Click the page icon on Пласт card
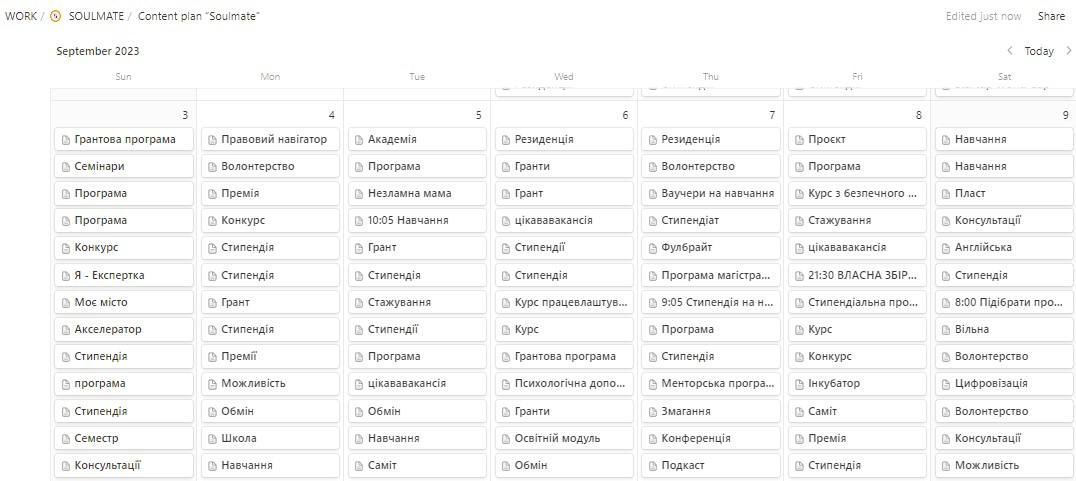The height and width of the screenshot is (481, 1076). click(946, 194)
